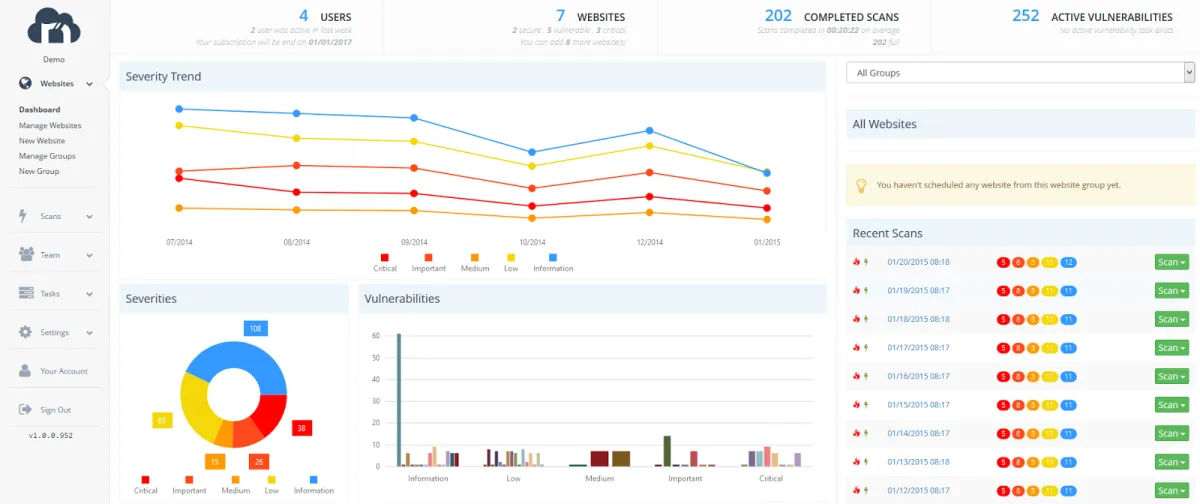Screen dimensions: 1200x504
Task: Open the All Groups dropdown
Action: click(x=1020, y=73)
